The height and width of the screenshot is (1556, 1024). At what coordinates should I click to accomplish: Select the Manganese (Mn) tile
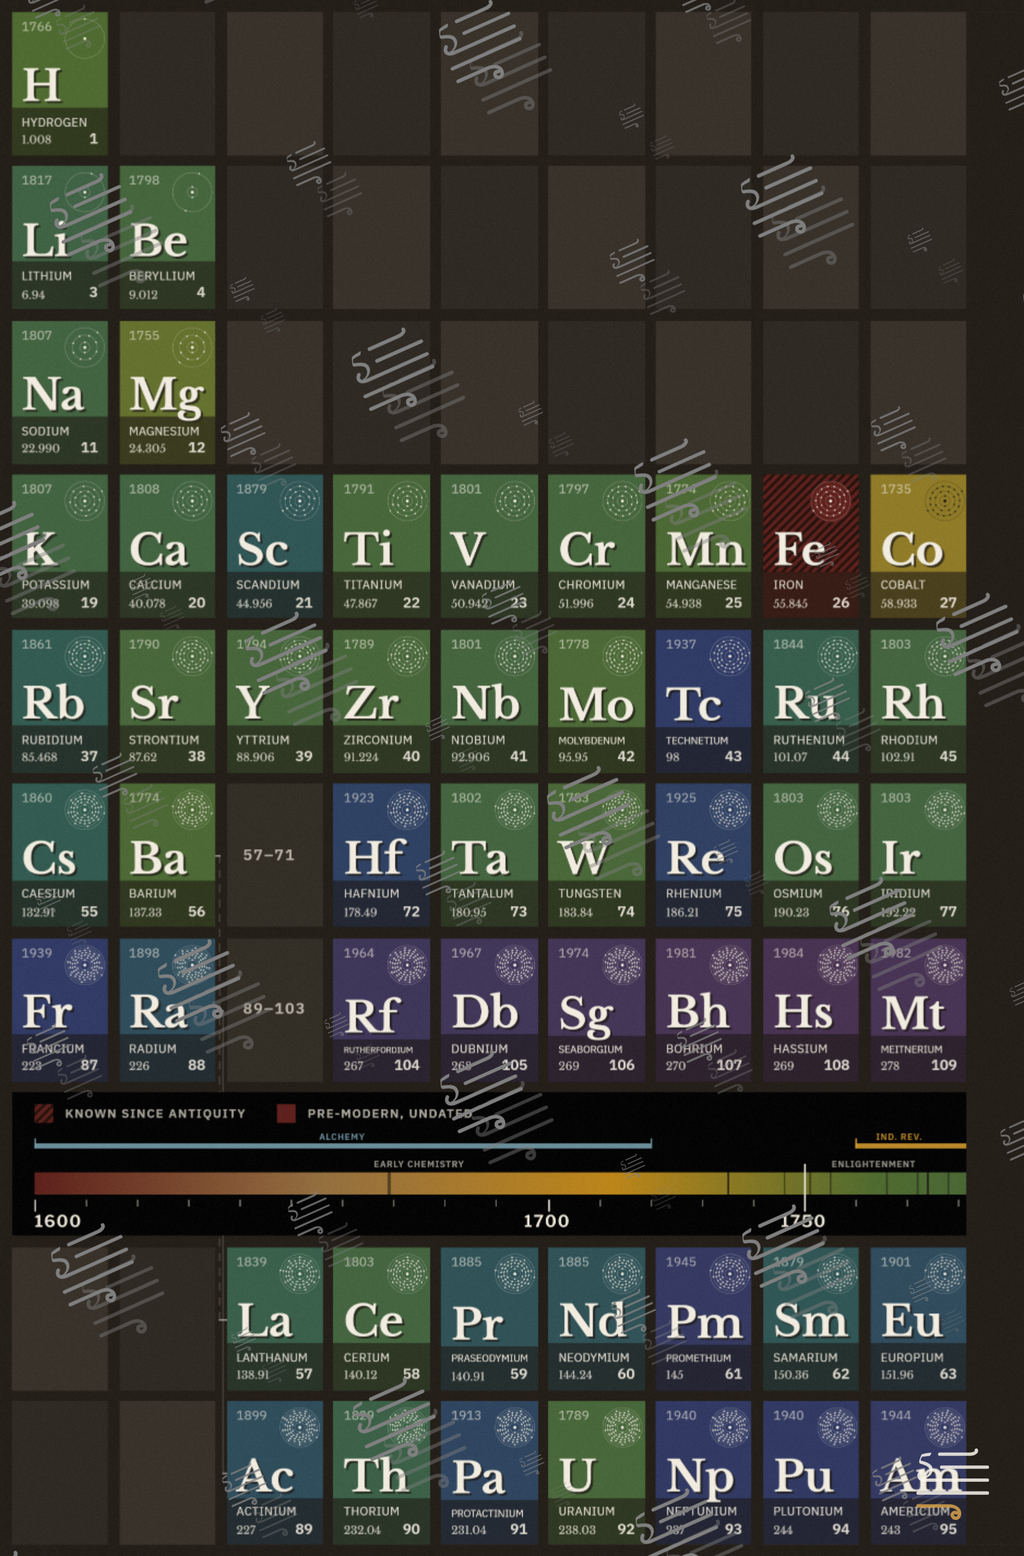point(704,546)
